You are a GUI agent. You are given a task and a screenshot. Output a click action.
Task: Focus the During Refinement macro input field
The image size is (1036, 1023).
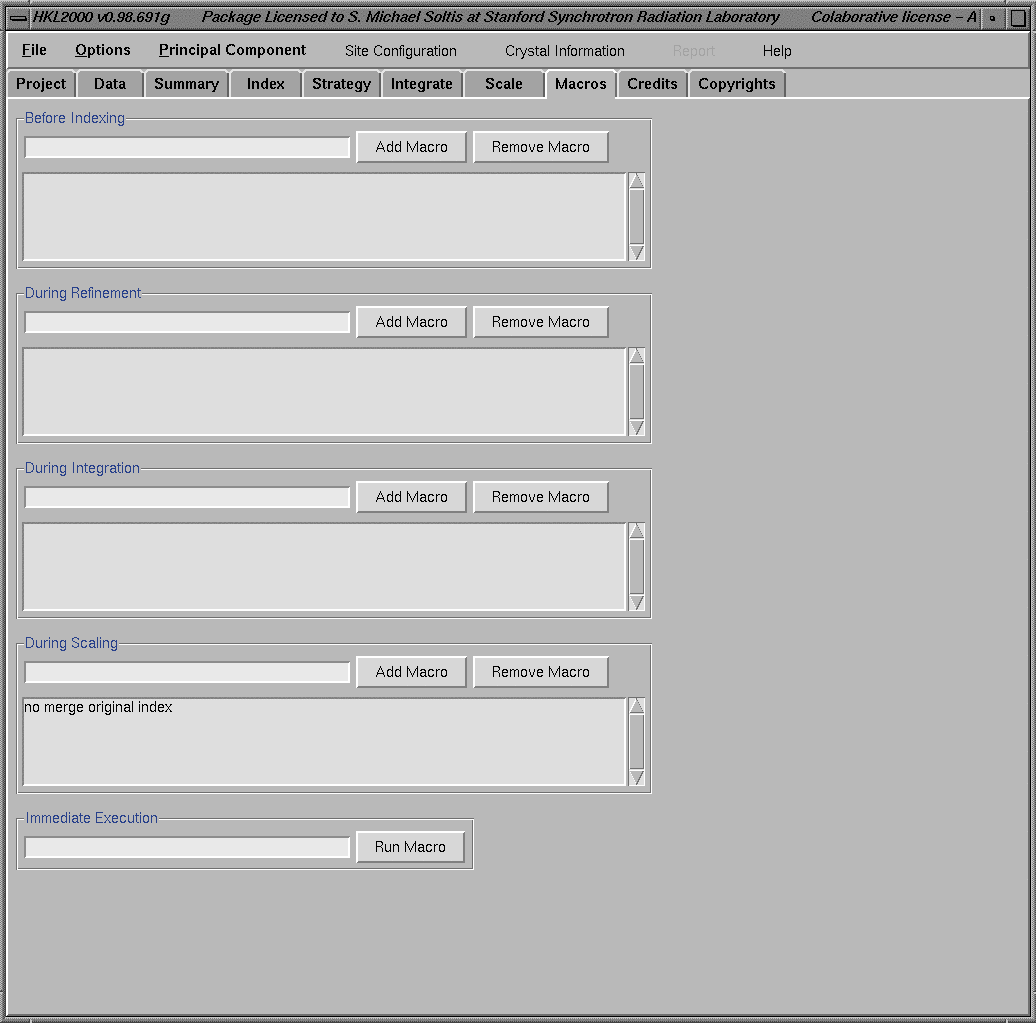[187, 322]
